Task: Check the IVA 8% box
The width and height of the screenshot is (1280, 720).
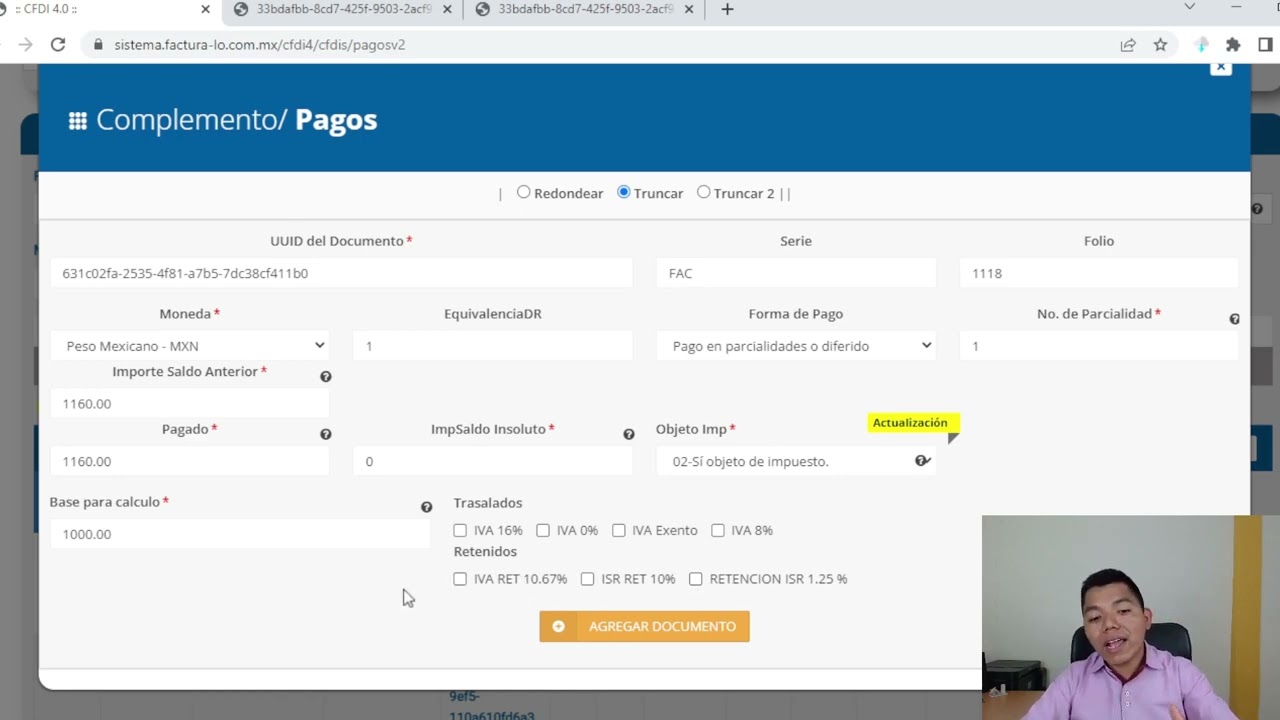Action: pos(718,531)
